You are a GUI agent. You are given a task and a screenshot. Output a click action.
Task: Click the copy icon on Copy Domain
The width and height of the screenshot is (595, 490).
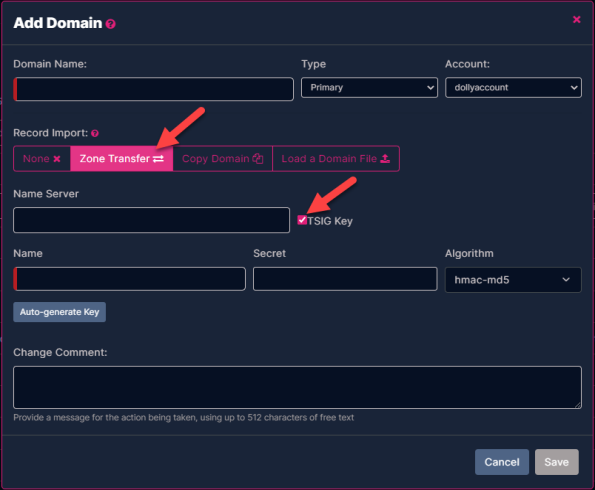258,159
